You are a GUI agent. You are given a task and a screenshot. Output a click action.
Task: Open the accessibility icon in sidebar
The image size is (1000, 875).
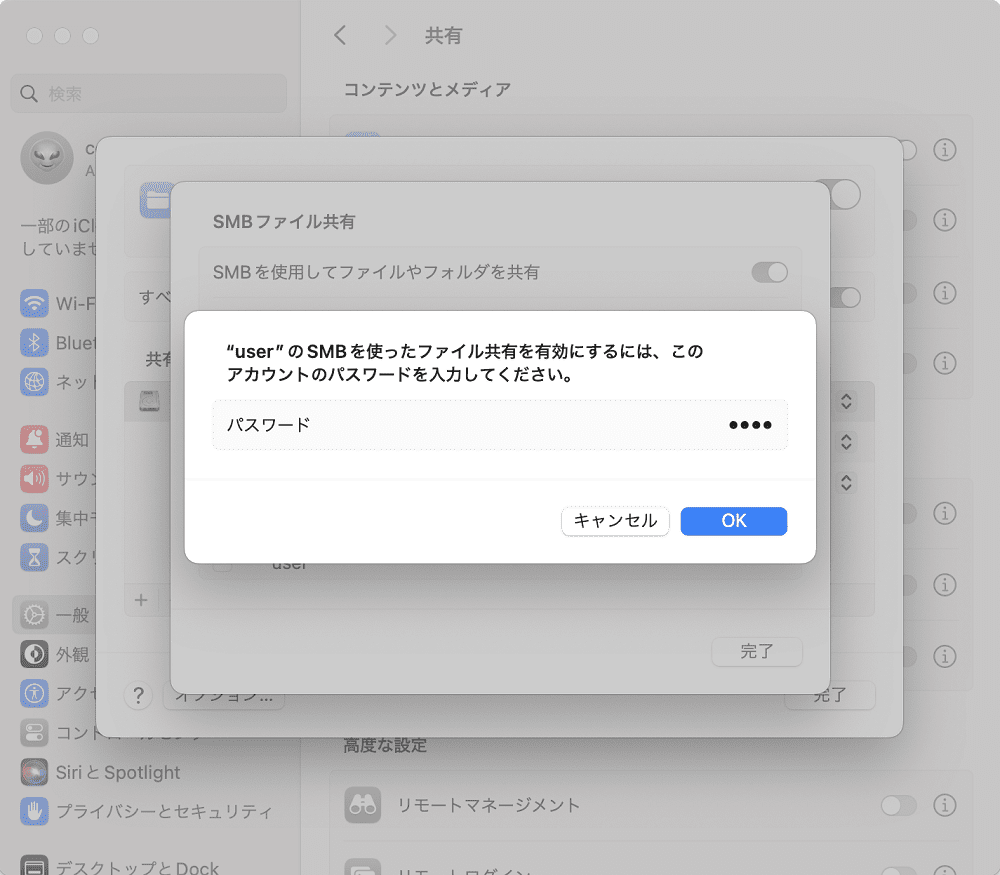tap(34, 693)
